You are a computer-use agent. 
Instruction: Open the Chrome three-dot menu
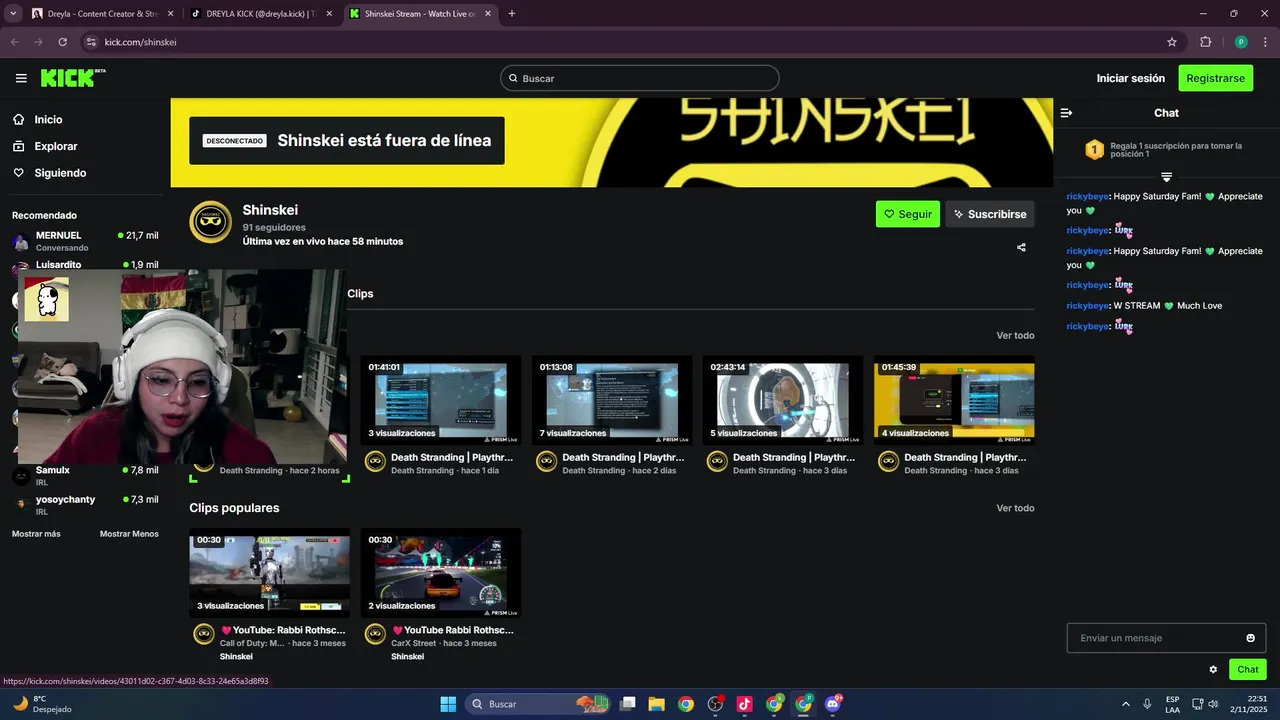coord(1265,42)
